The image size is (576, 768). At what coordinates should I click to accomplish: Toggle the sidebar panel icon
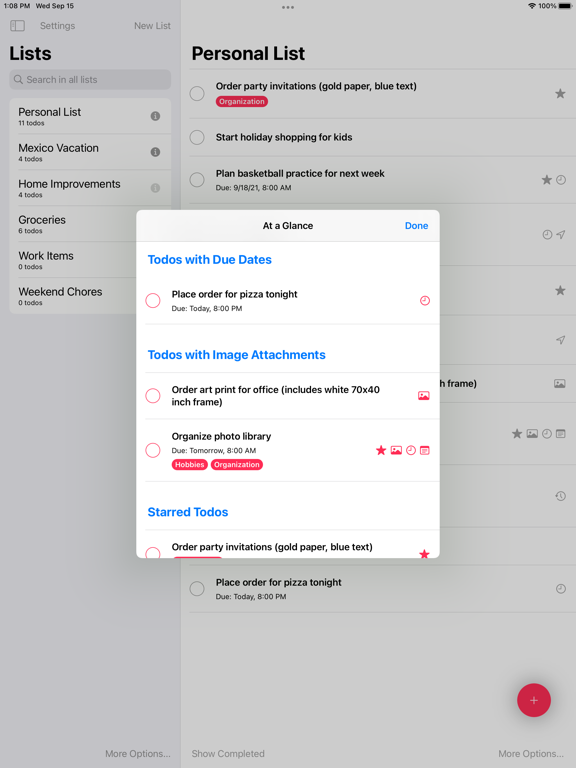(18, 25)
